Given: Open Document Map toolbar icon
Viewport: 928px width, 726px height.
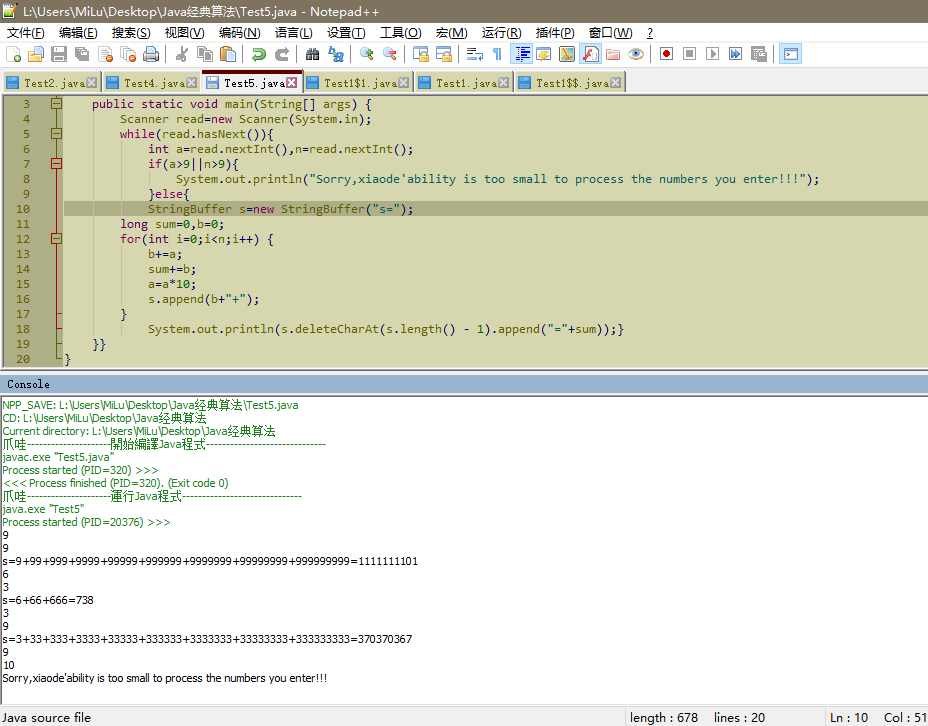Looking at the screenshot, I should pos(566,54).
